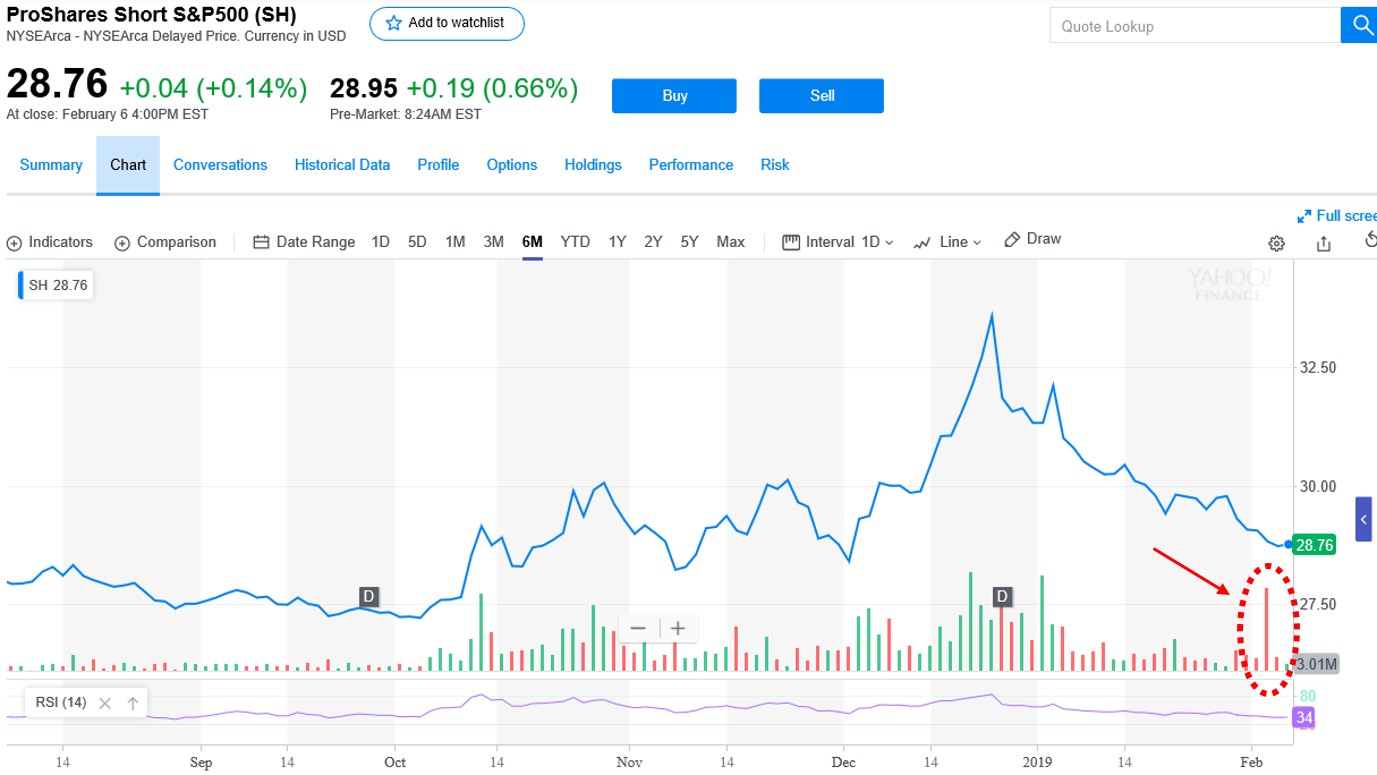Click the ProShares Short S&P500 (SH) title
This screenshot has height=775, width=1377.
coord(151,16)
